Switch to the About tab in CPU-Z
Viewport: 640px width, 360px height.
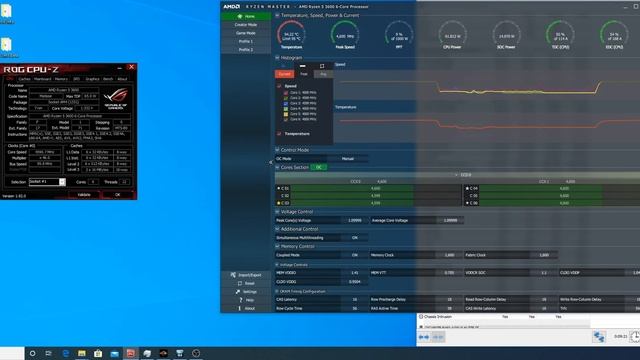tap(122, 79)
